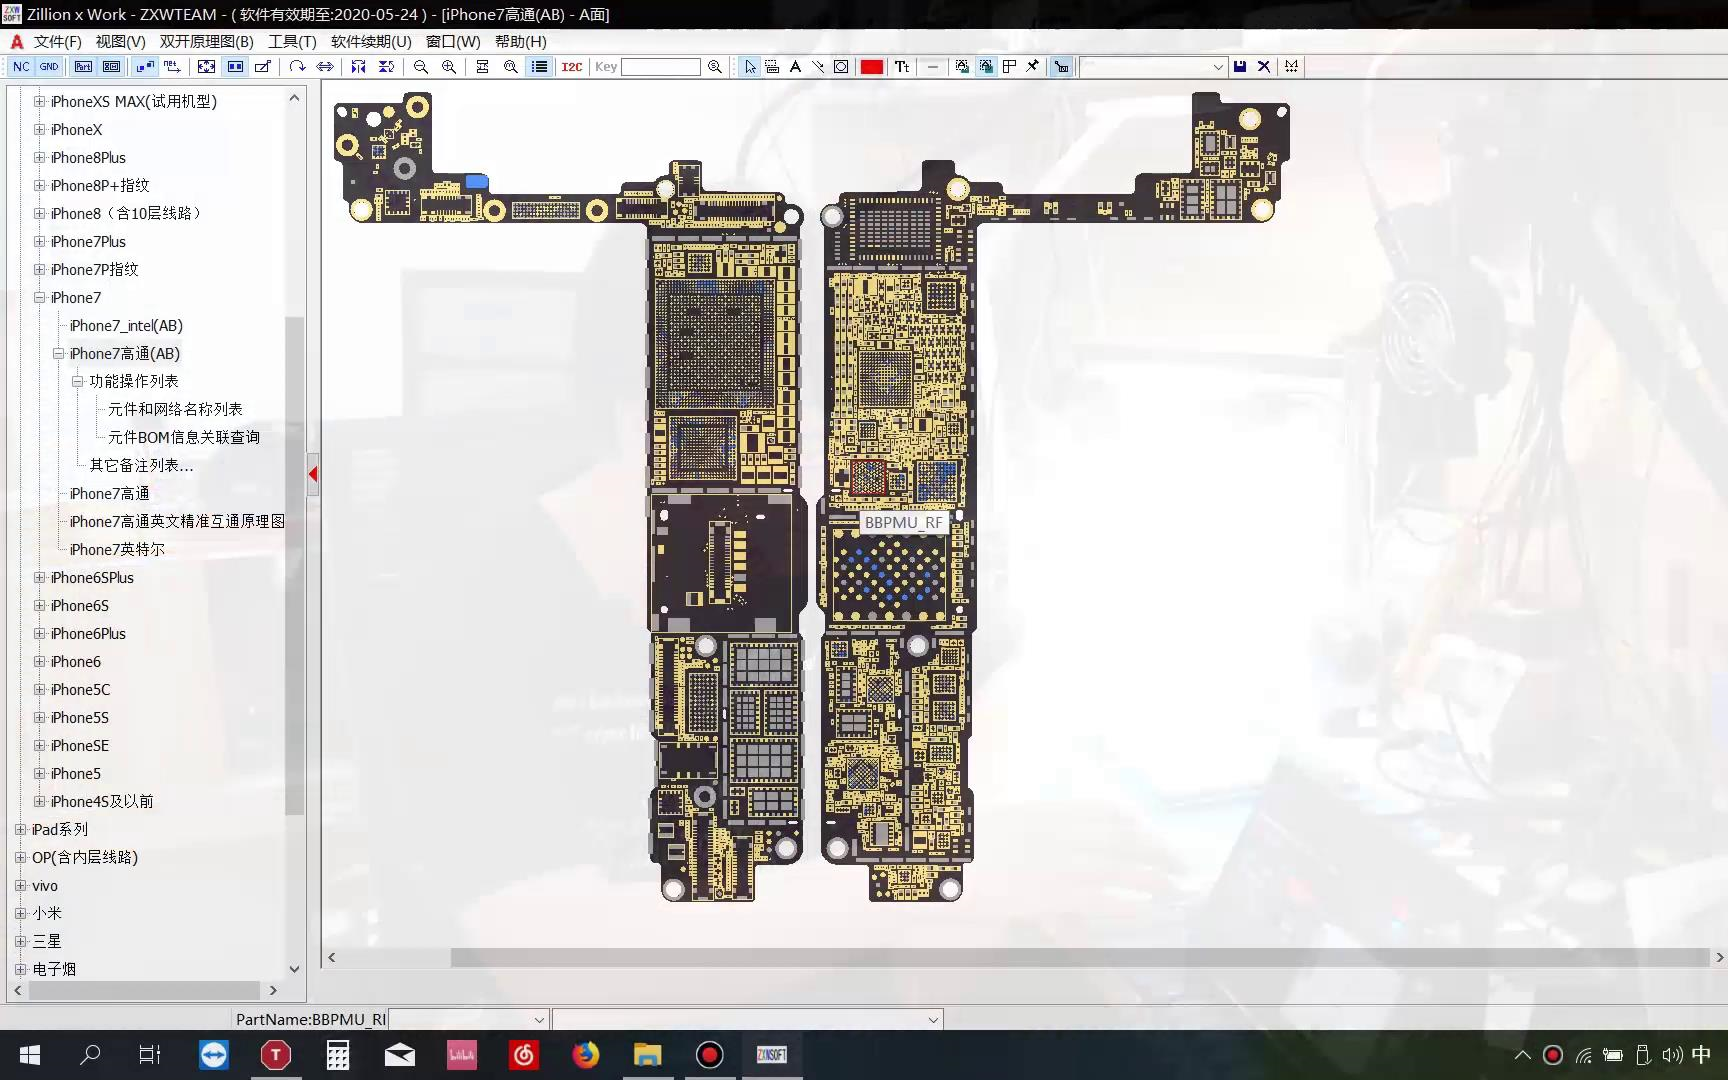This screenshot has width=1728, height=1080.
Task: Select the text annotation A tool
Action: pos(795,67)
